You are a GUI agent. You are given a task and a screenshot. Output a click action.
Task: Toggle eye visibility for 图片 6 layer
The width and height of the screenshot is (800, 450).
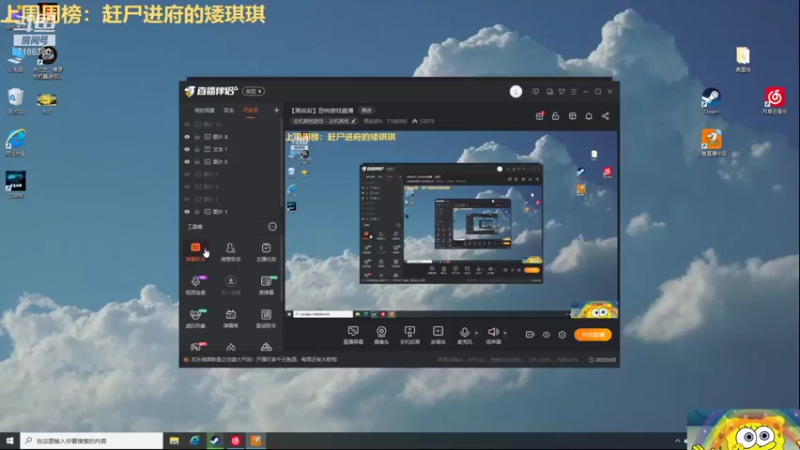pyautogui.click(x=187, y=162)
